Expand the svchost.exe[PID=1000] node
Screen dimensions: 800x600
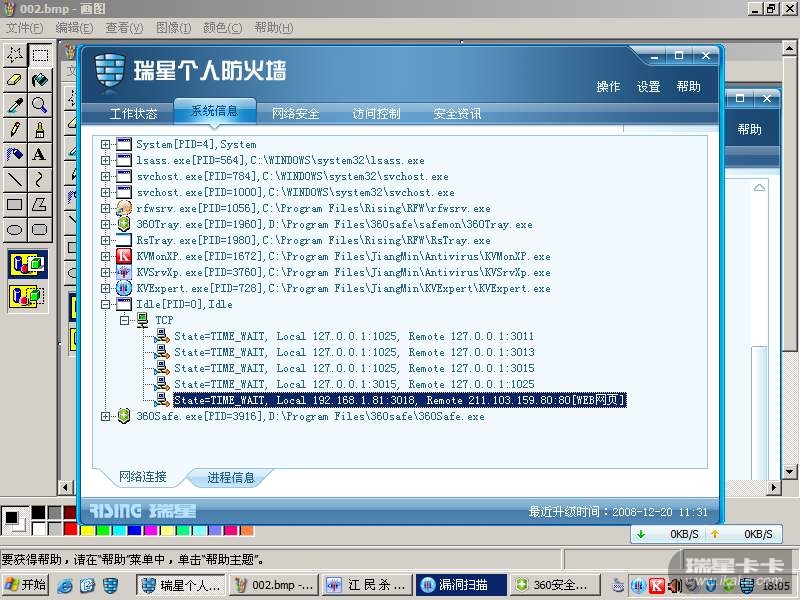(105, 192)
